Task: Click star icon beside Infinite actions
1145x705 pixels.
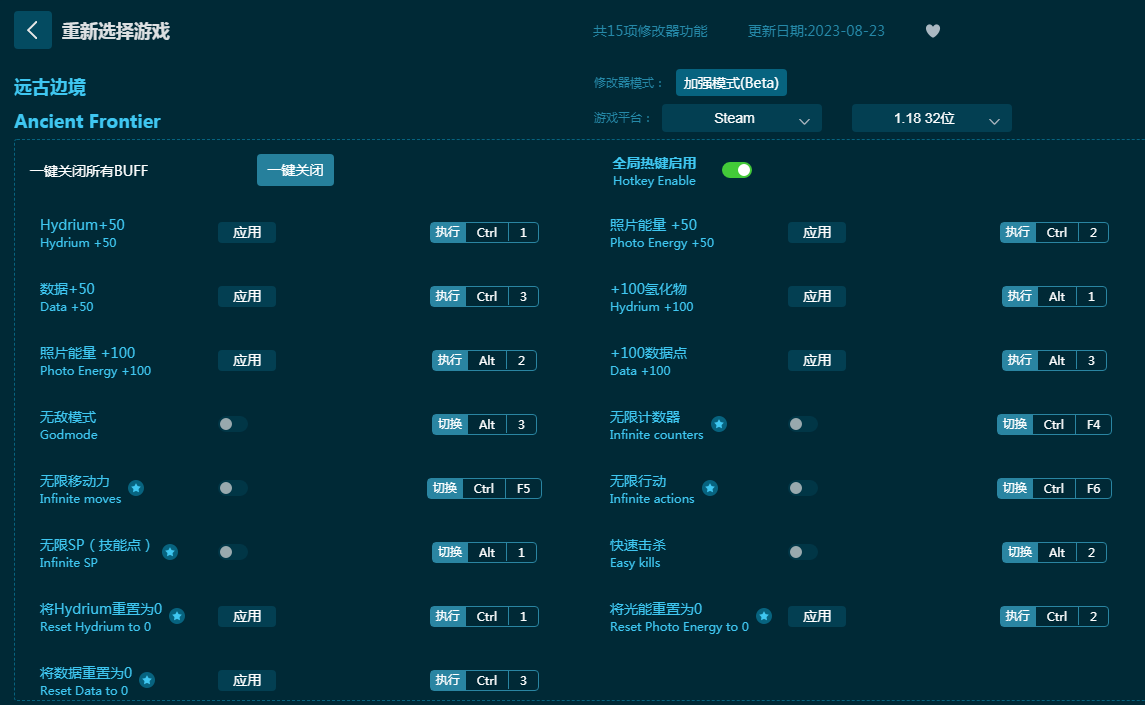Action: (x=709, y=488)
